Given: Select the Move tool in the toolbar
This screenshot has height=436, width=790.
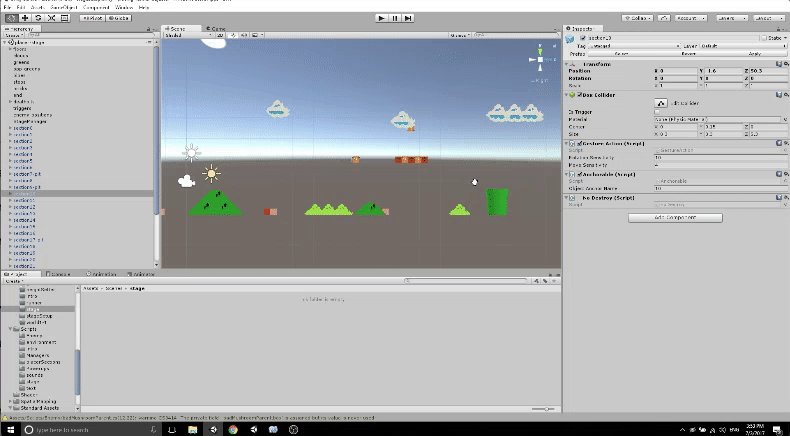Looking at the screenshot, I should (25, 18).
